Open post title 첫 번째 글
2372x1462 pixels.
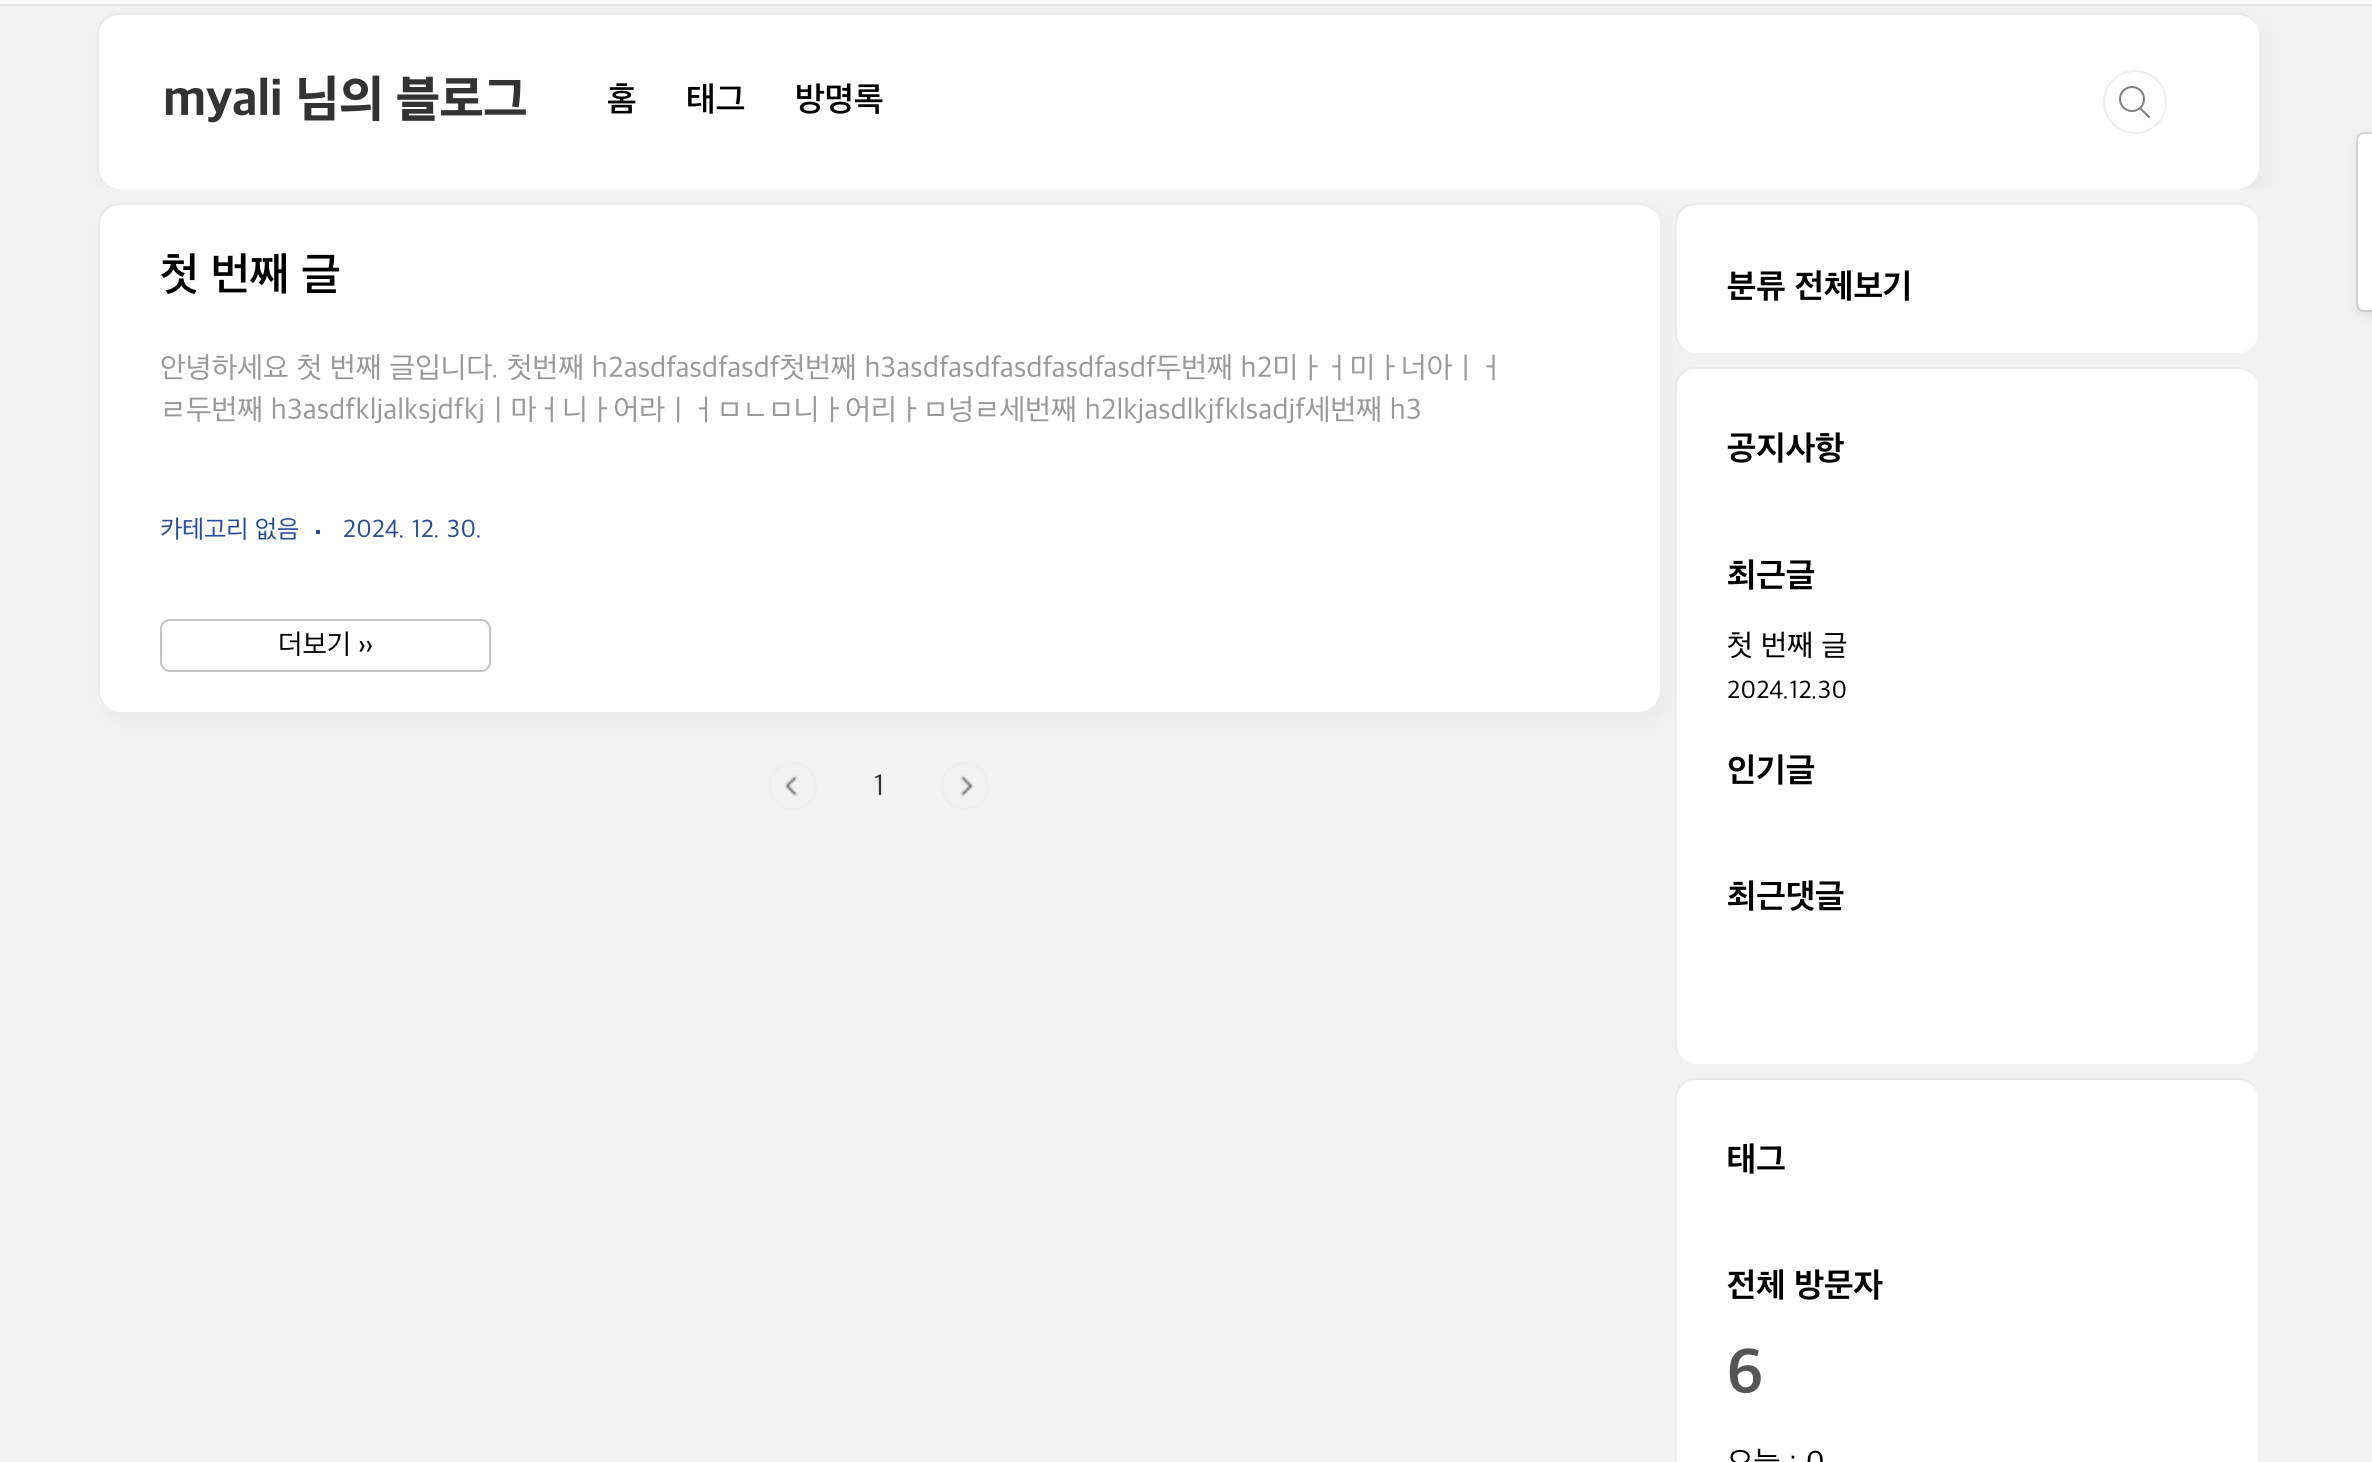click(250, 273)
